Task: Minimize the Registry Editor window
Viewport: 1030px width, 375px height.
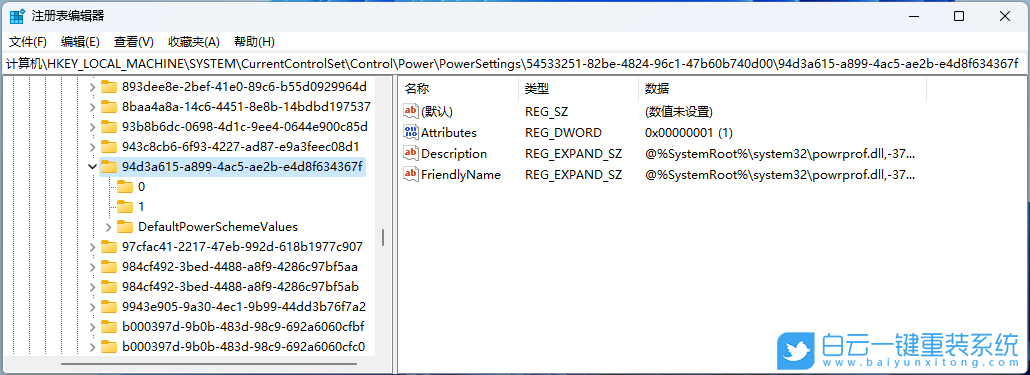Action: pos(914,16)
